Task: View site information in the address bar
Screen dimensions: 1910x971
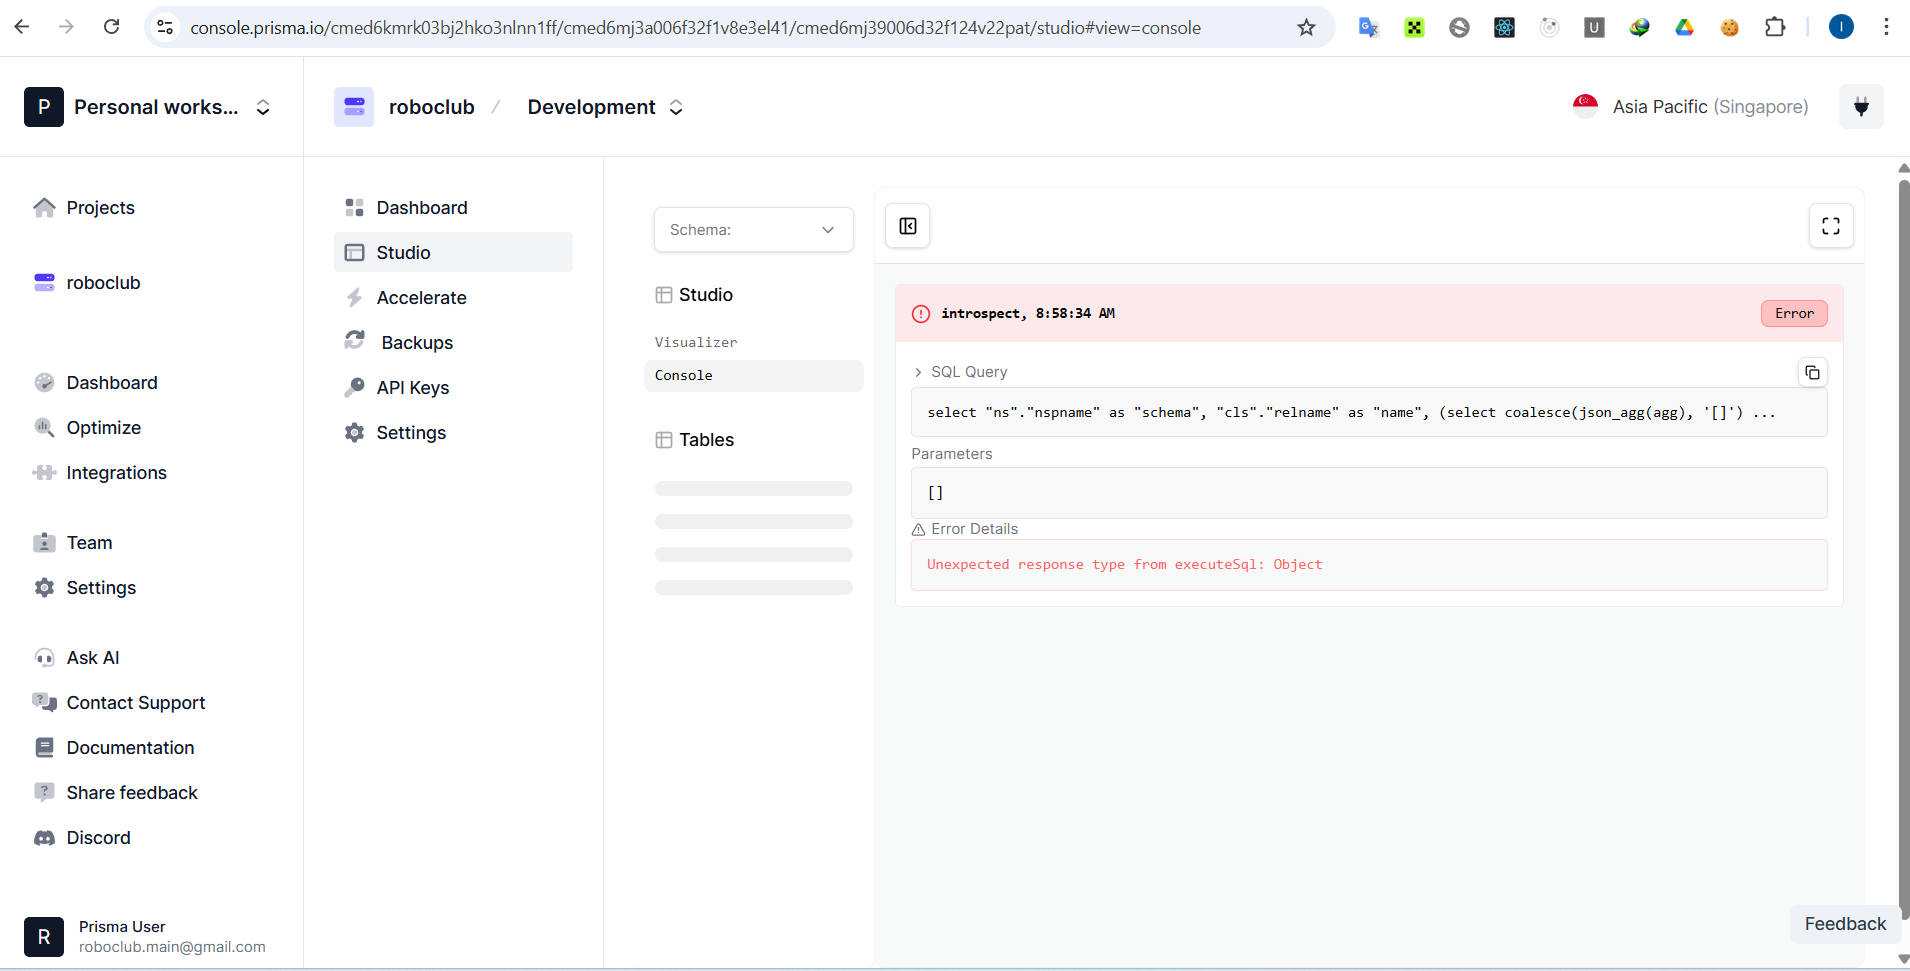Action: click(x=166, y=27)
